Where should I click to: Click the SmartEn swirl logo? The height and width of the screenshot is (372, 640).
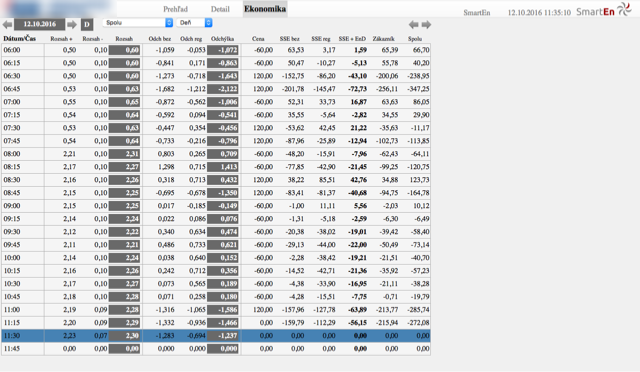point(624,9)
